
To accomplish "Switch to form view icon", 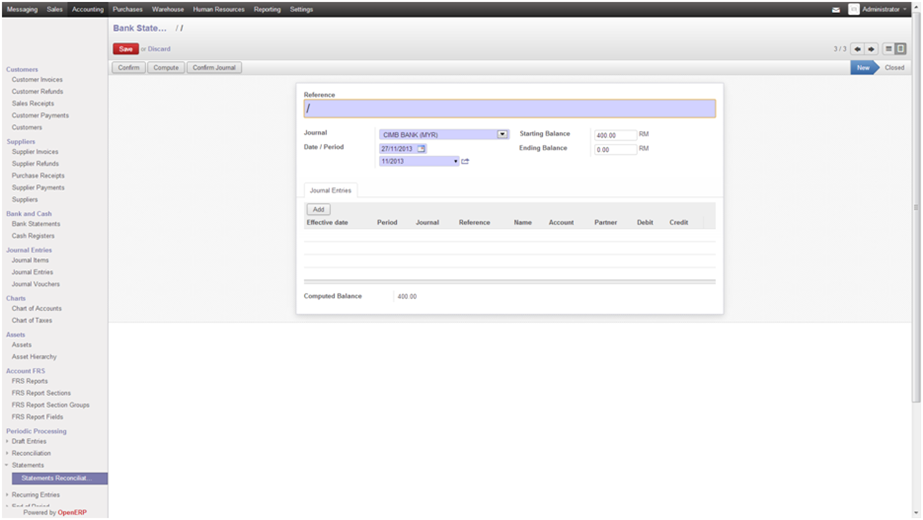I will coord(900,49).
